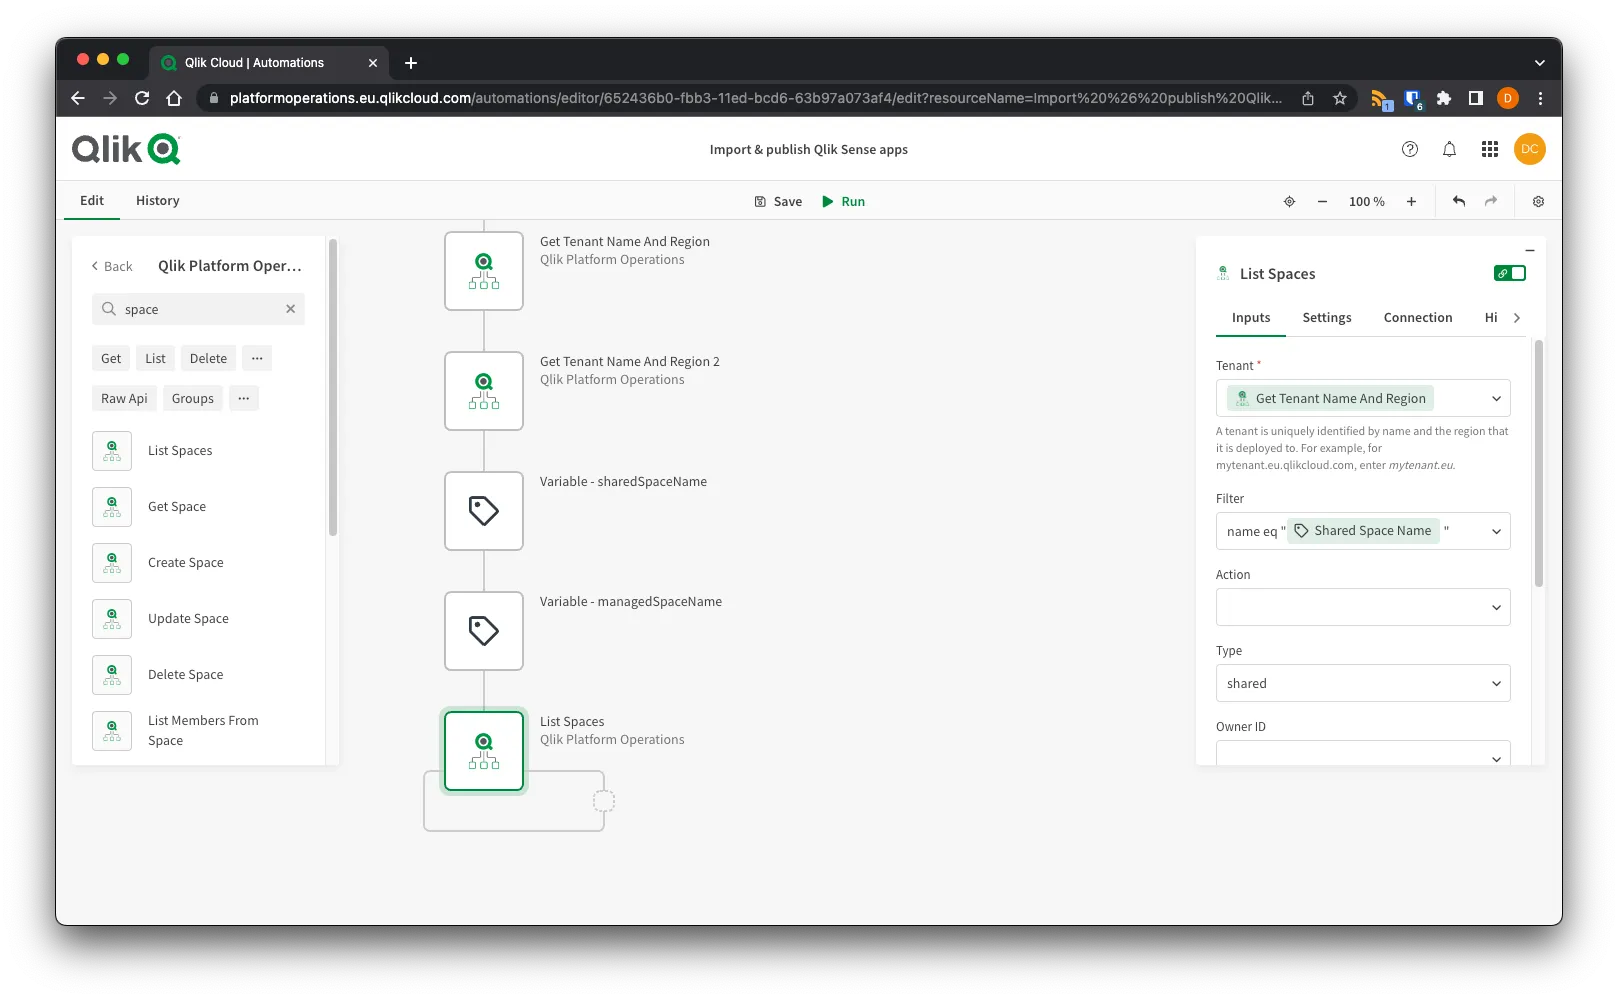Run the automation

tap(843, 201)
